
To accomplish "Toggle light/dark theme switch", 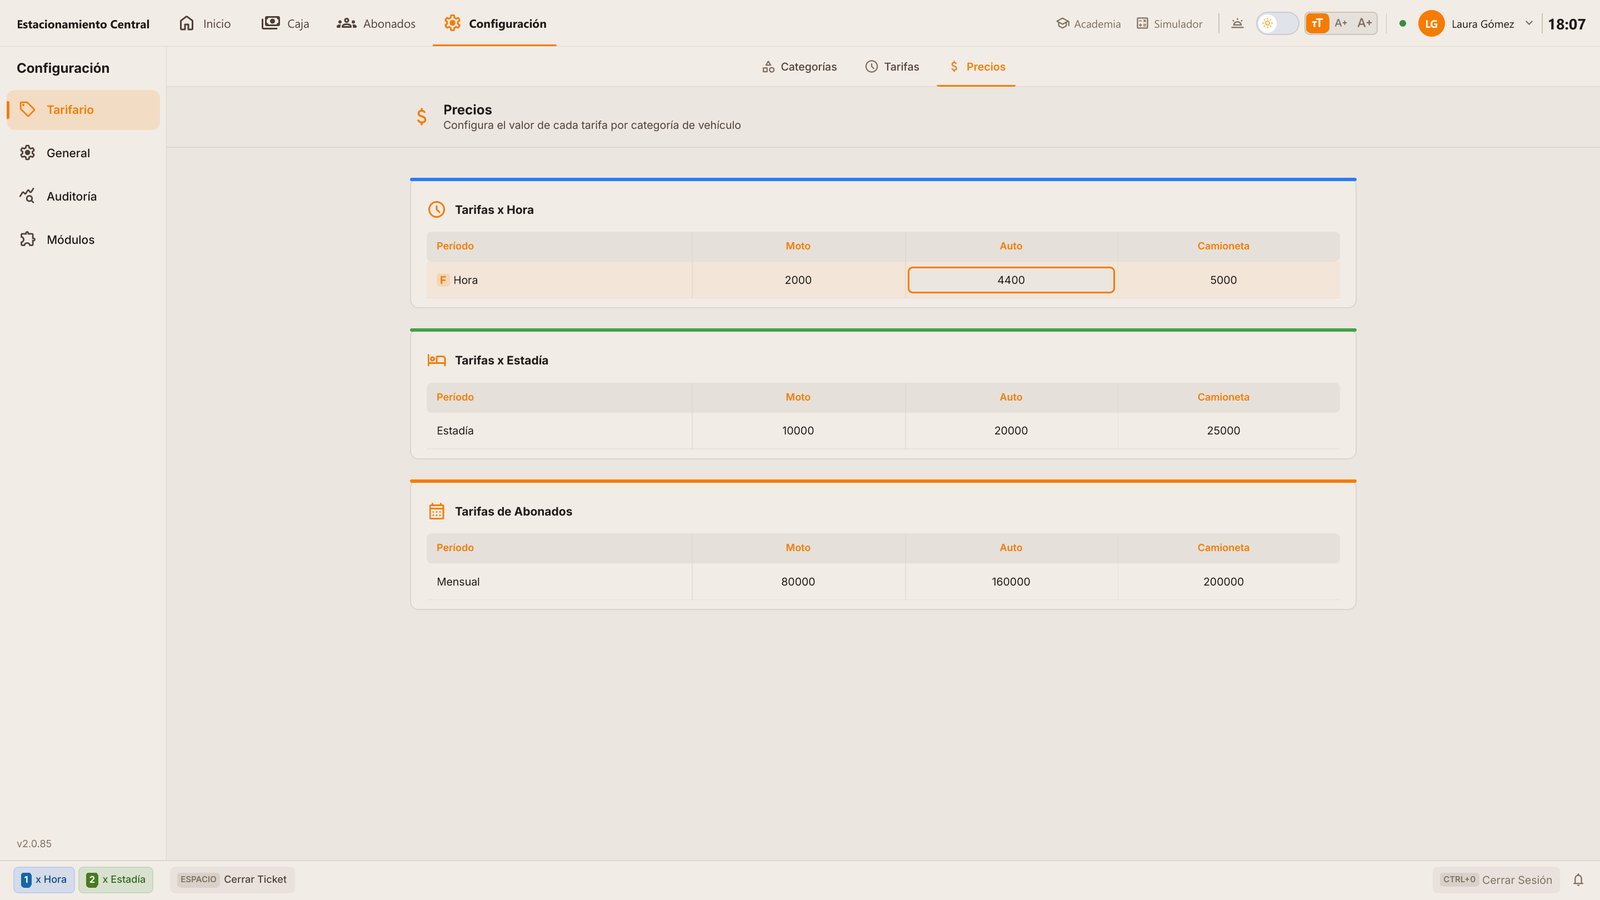I will tap(1277, 23).
